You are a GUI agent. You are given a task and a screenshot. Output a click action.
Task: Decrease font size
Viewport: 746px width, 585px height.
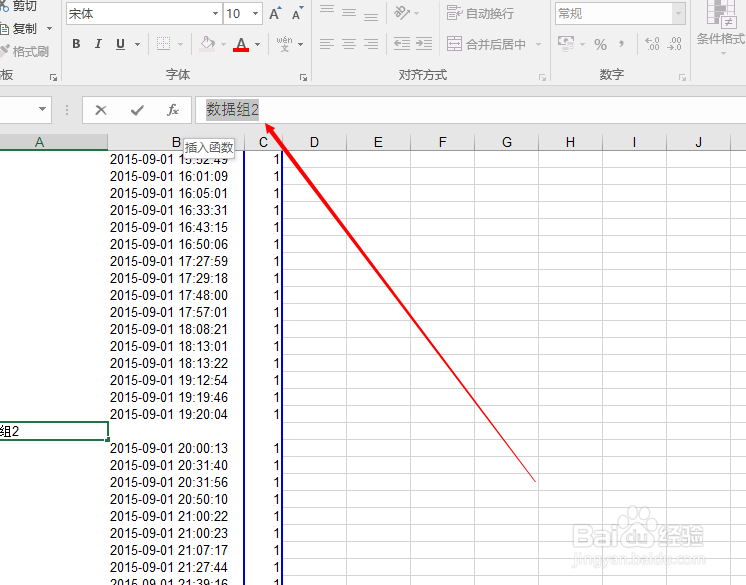(x=297, y=14)
